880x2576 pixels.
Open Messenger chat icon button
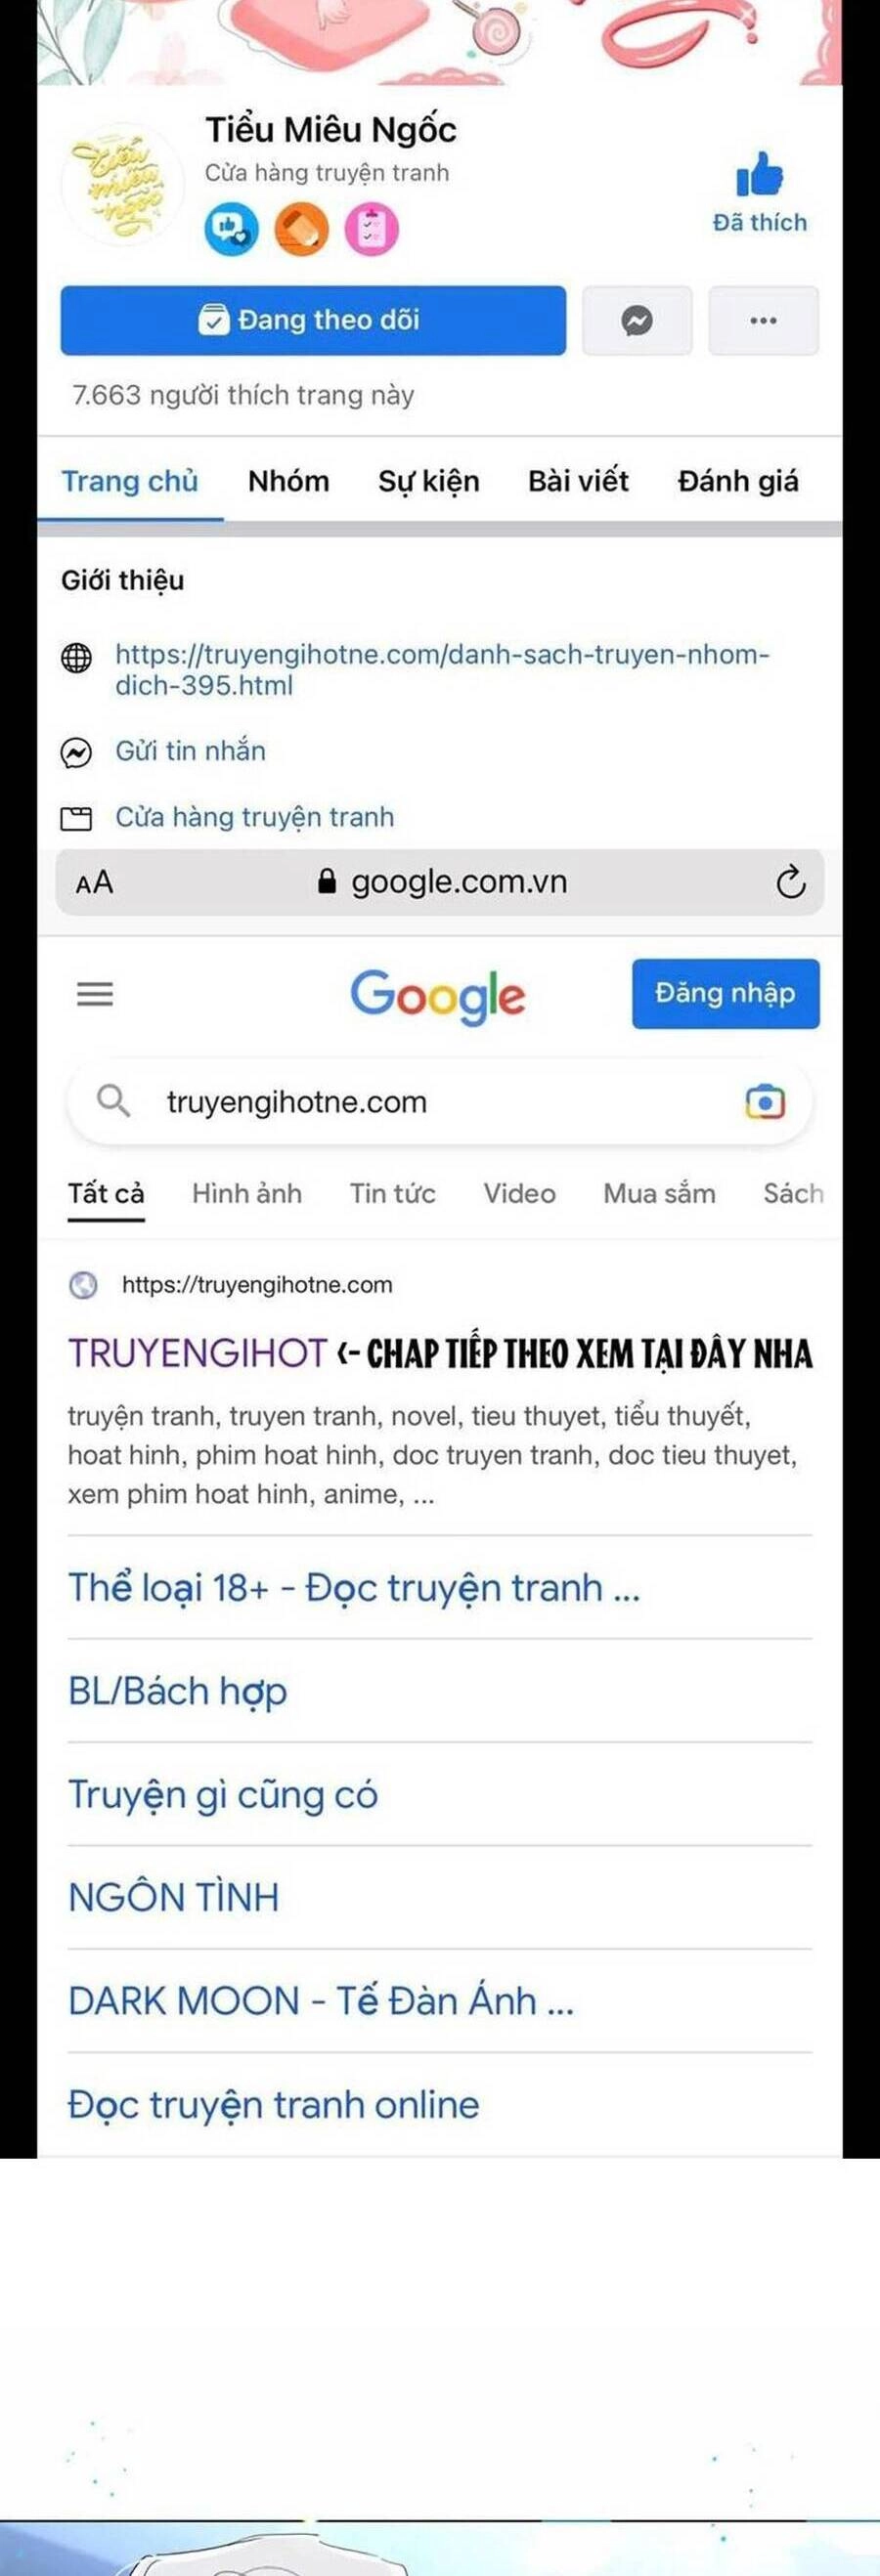[x=637, y=321]
